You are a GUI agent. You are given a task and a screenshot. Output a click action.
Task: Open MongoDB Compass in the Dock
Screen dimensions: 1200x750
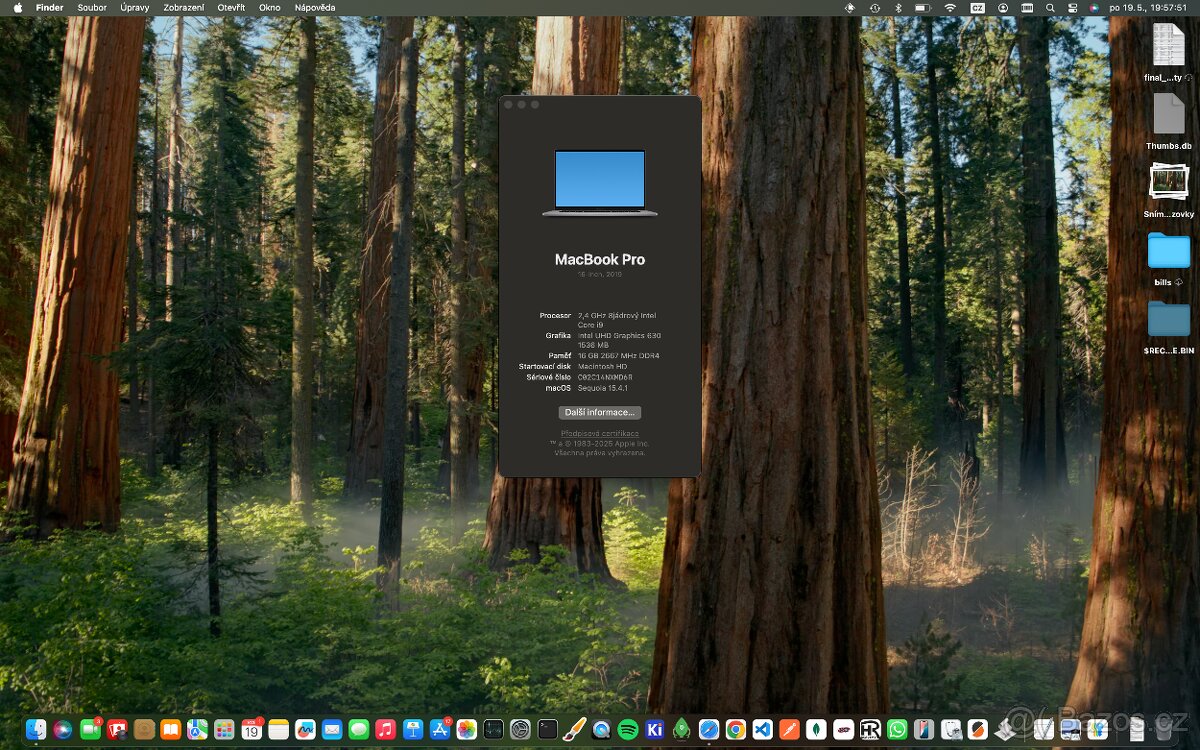(x=816, y=730)
